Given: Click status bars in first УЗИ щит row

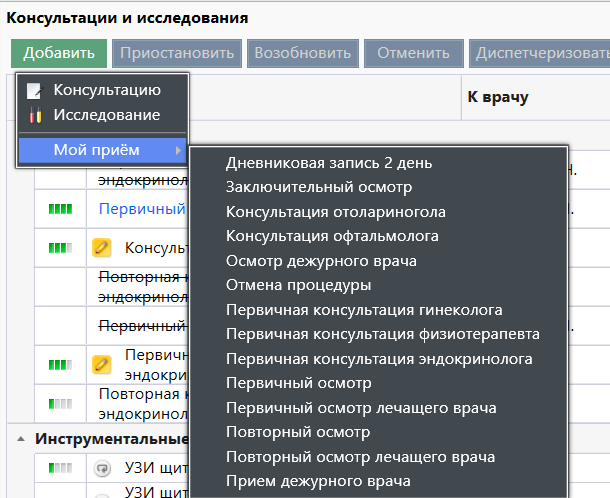Looking at the screenshot, I should pos(61,467).
